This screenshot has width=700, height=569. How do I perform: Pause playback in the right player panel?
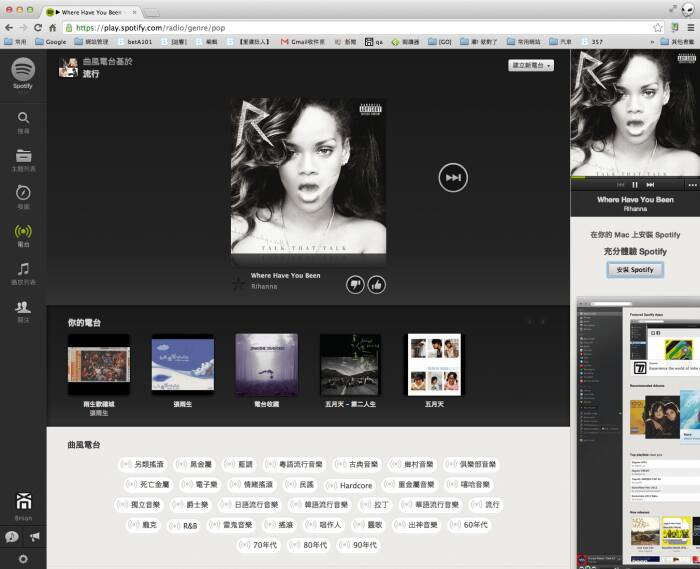(635, 185)
